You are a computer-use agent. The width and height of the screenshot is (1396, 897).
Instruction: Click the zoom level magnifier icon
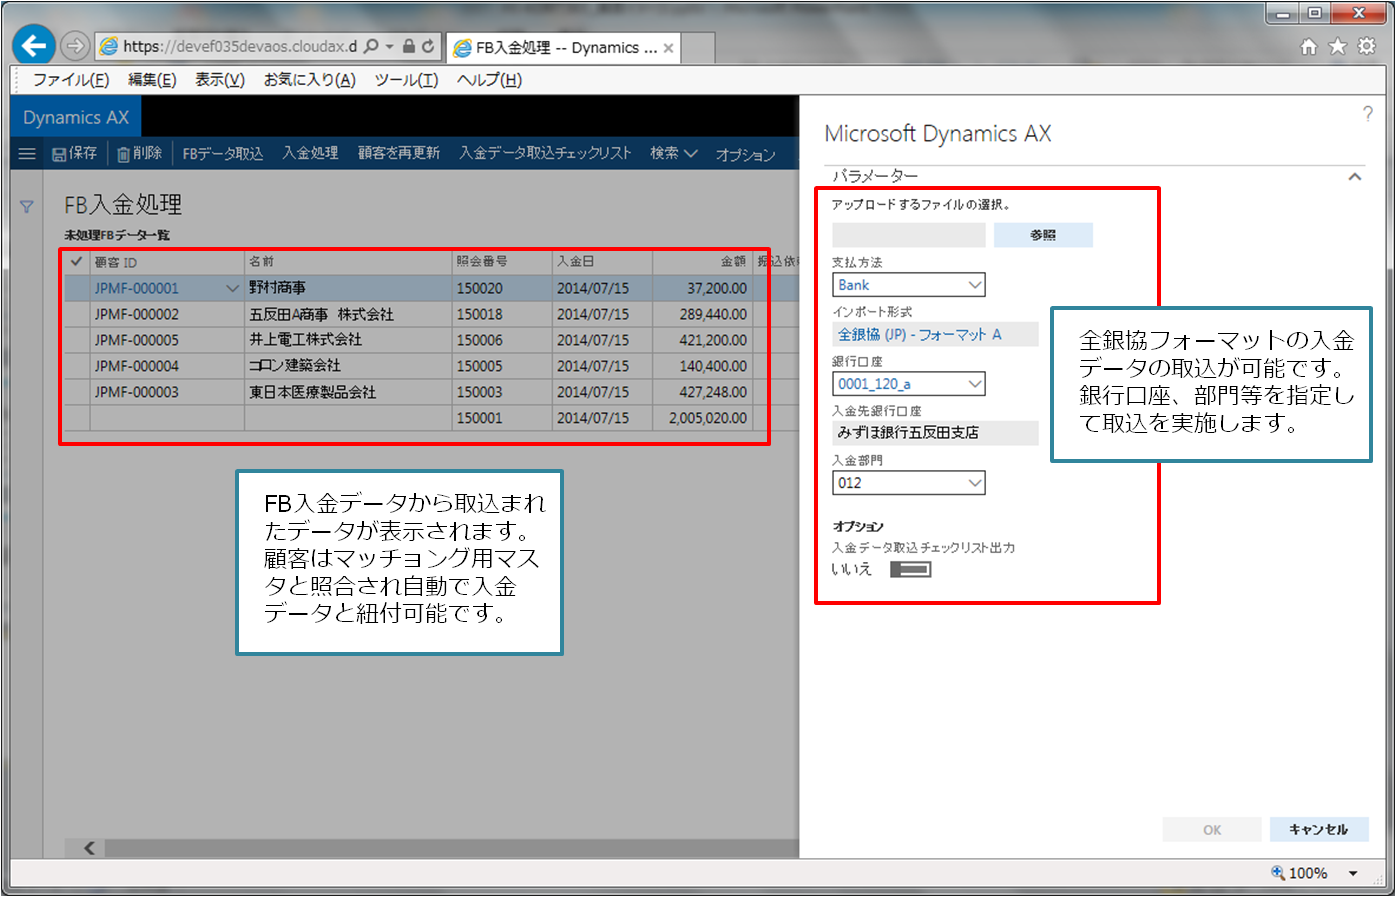click(1277, 872)
